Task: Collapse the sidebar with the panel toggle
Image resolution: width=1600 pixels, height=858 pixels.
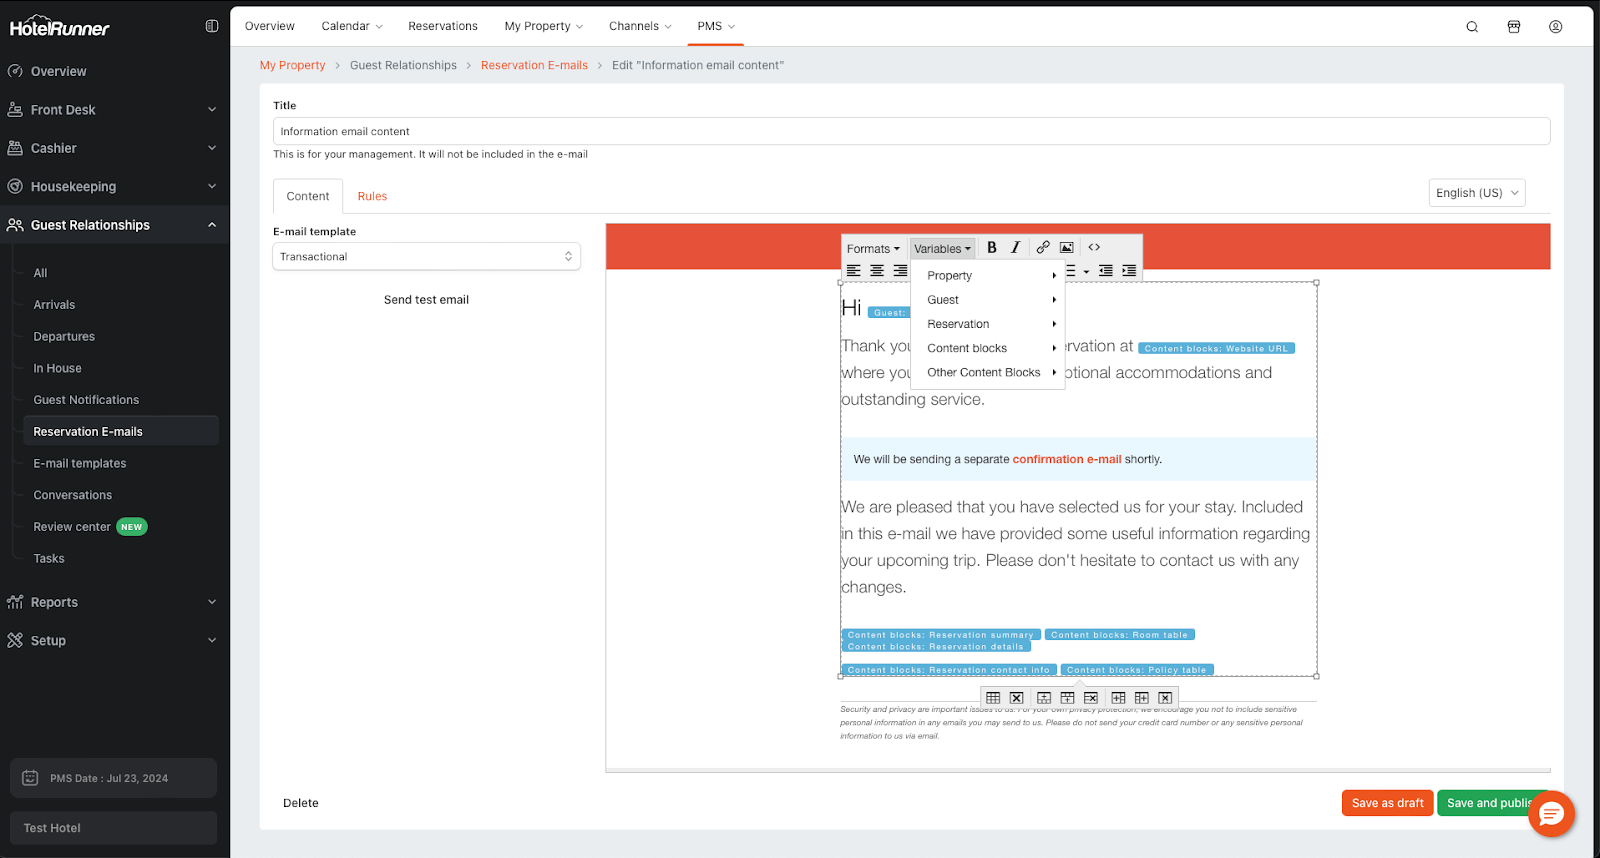Action: tap(212, 27)
